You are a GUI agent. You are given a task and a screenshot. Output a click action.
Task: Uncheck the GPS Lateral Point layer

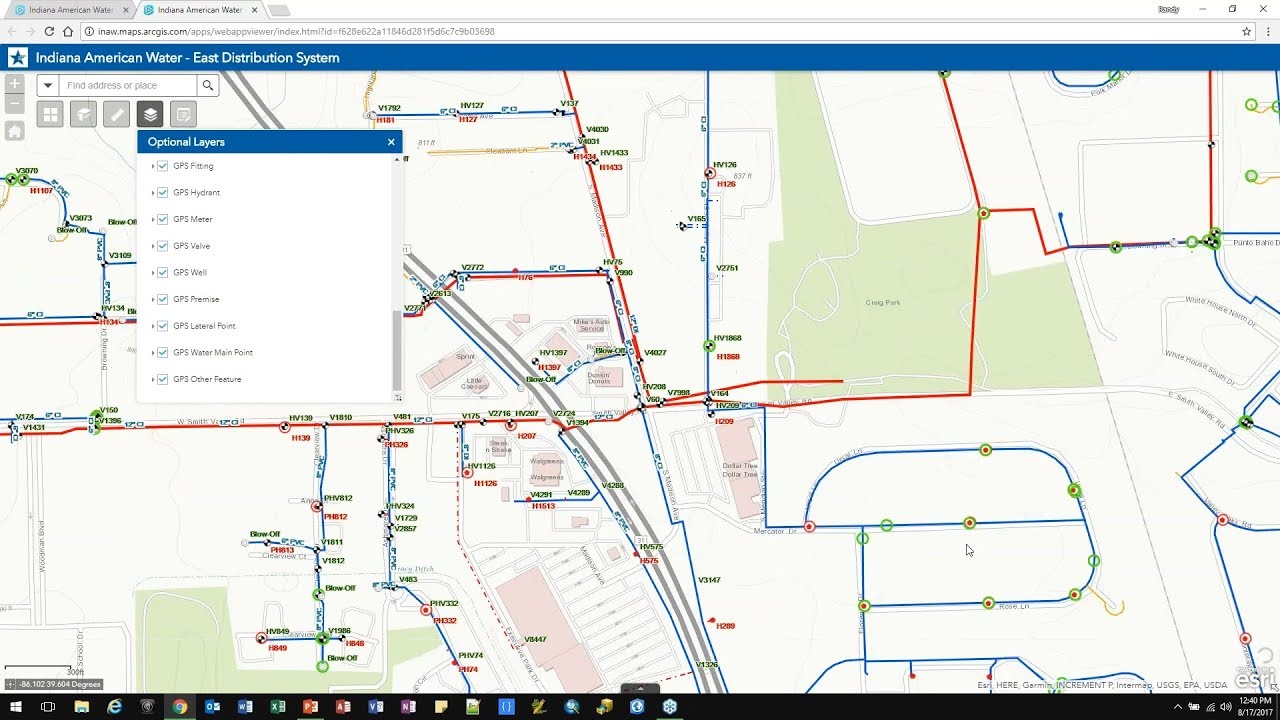click(x=163, y=326)
